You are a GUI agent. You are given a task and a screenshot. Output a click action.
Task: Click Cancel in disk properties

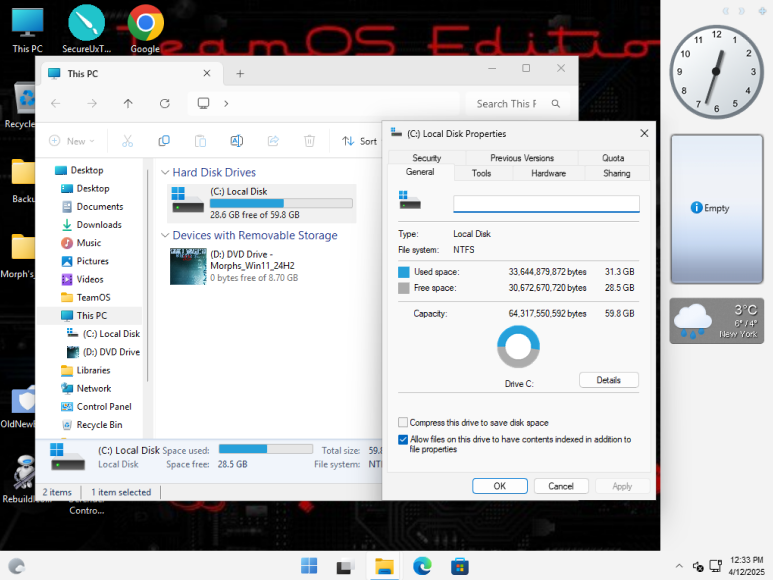coord(561,486)
